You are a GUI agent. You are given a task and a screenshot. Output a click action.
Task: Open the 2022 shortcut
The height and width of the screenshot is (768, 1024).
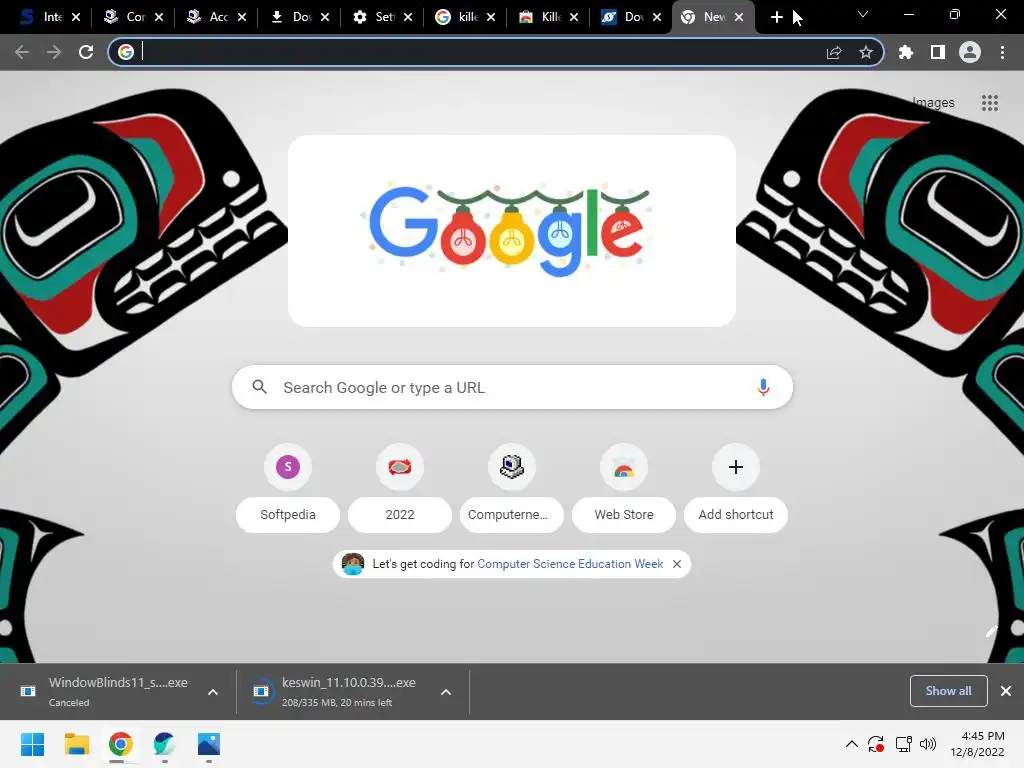point(400,488)
